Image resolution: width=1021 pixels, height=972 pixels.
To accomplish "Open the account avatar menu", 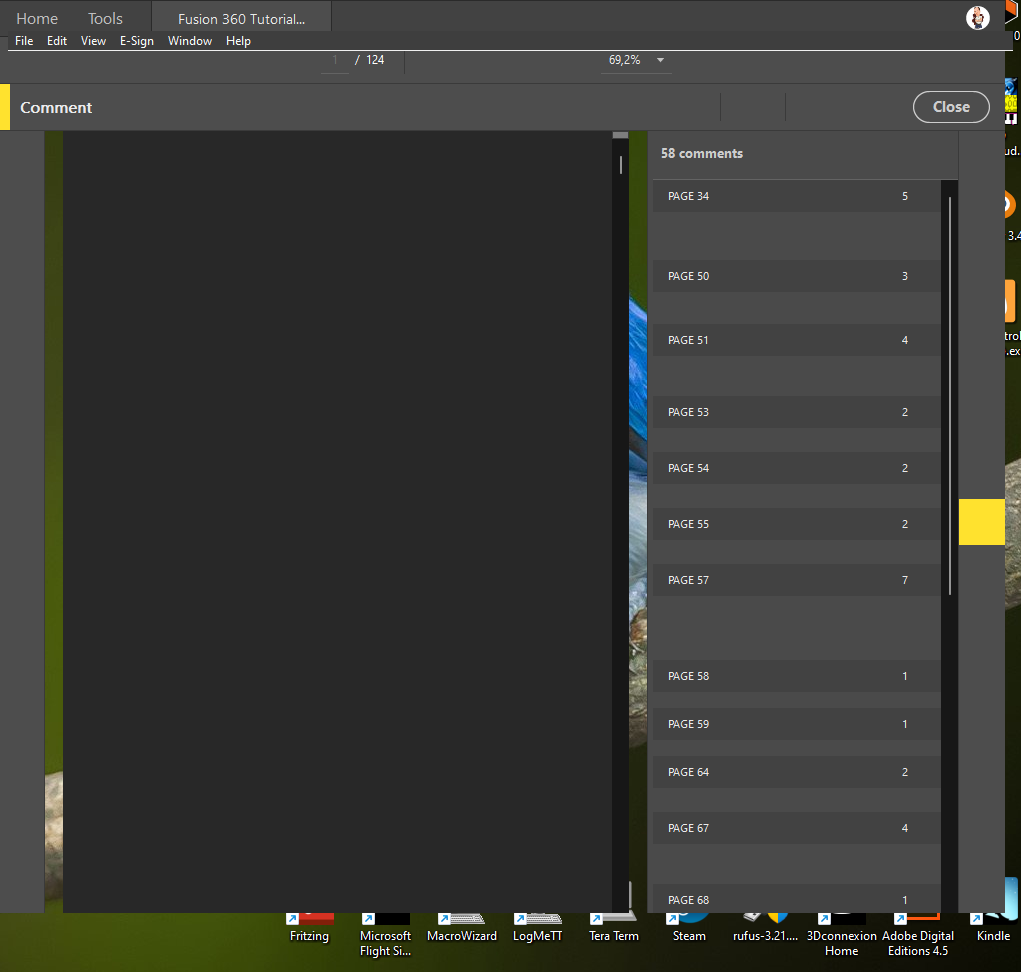I will pyautogui.click(x=977, y=18).
